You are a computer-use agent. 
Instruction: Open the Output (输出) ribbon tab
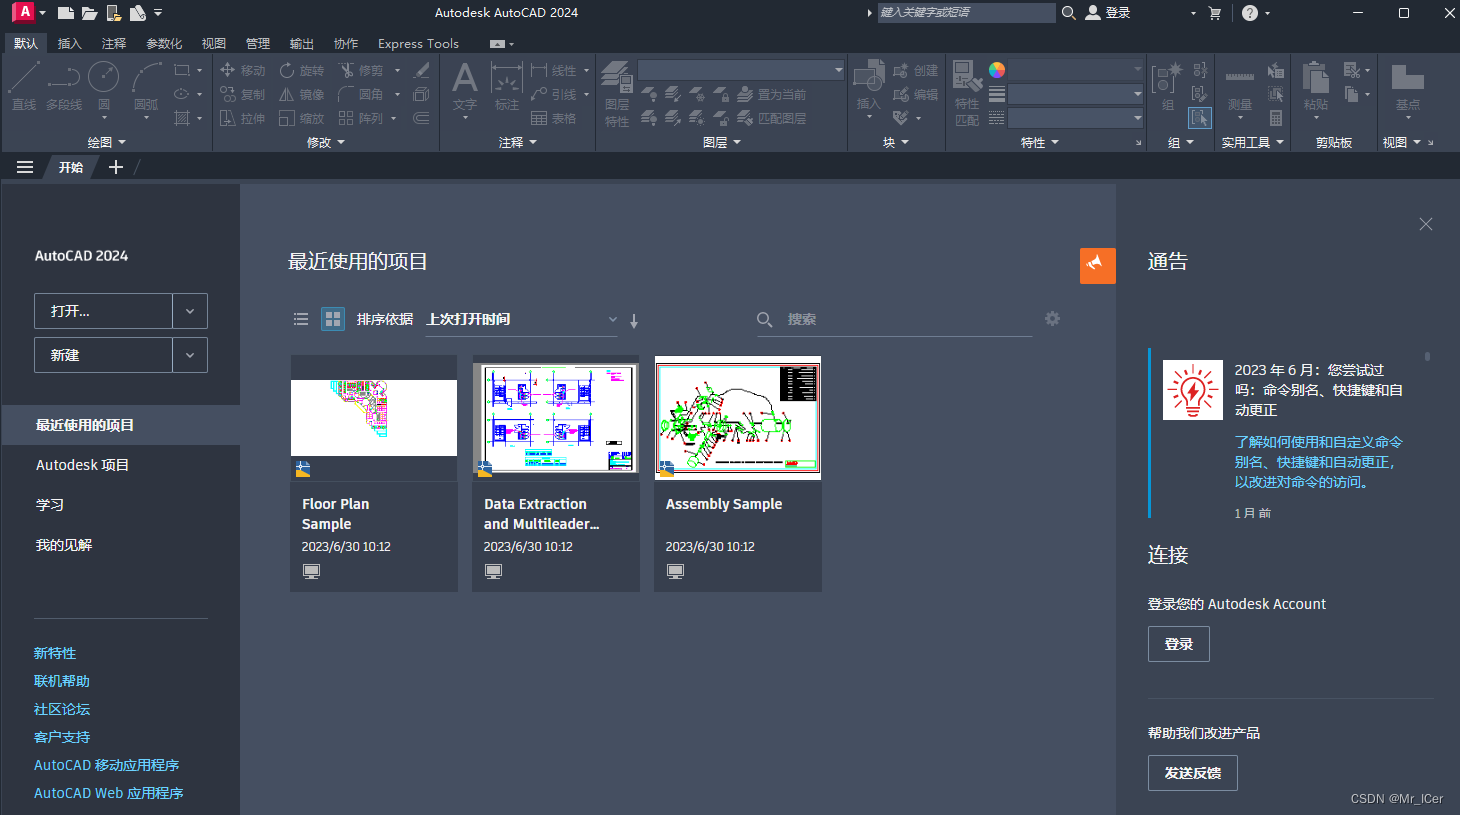pyautogui.click(x=302, y=43)
